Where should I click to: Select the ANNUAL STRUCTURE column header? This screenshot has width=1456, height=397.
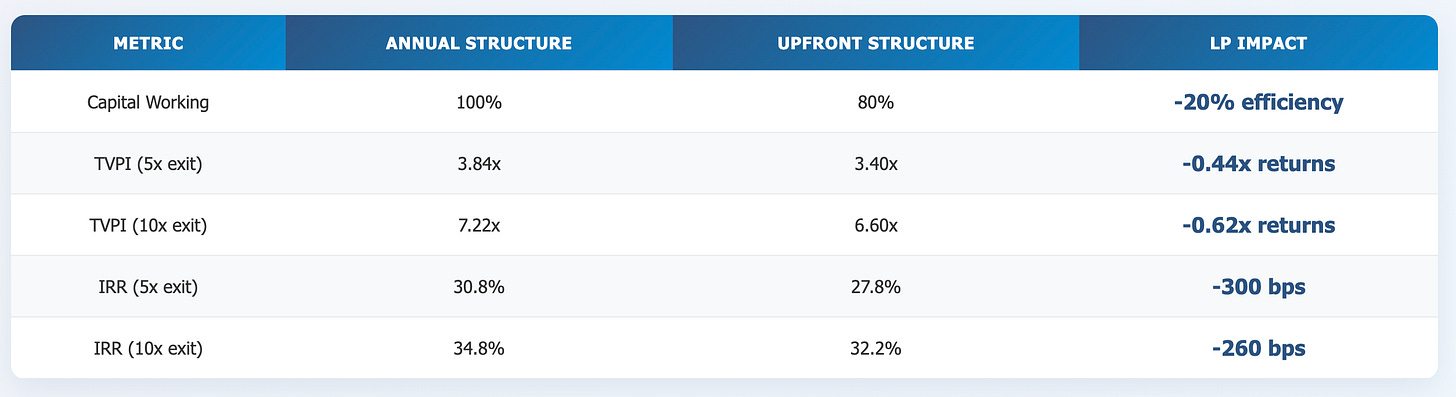tap(479, 43)
